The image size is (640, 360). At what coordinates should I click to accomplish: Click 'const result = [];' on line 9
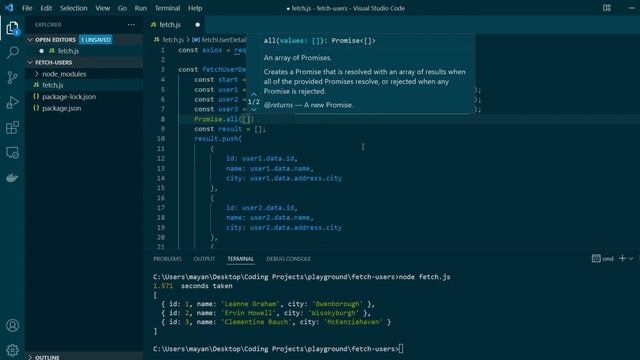pyautogui.click(x=230, y=129)
